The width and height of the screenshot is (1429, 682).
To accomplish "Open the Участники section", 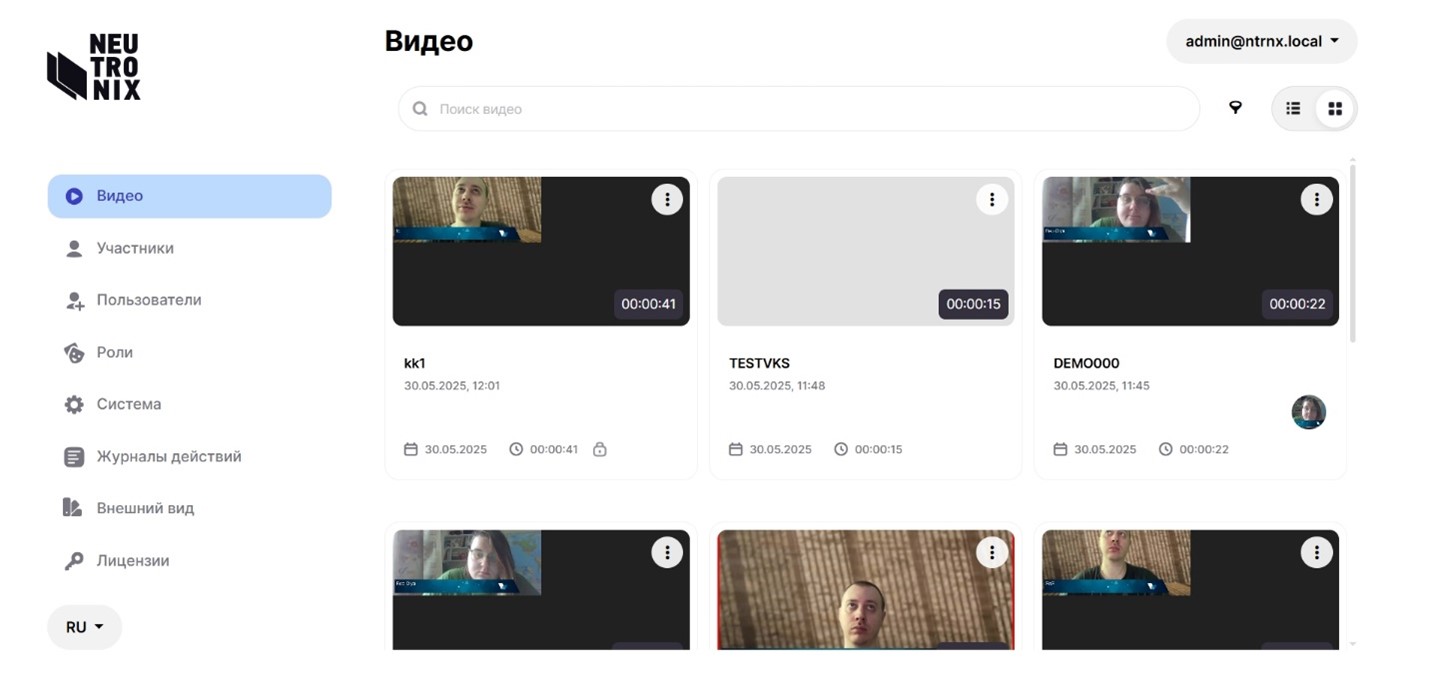I will click(x=135, y=248).
